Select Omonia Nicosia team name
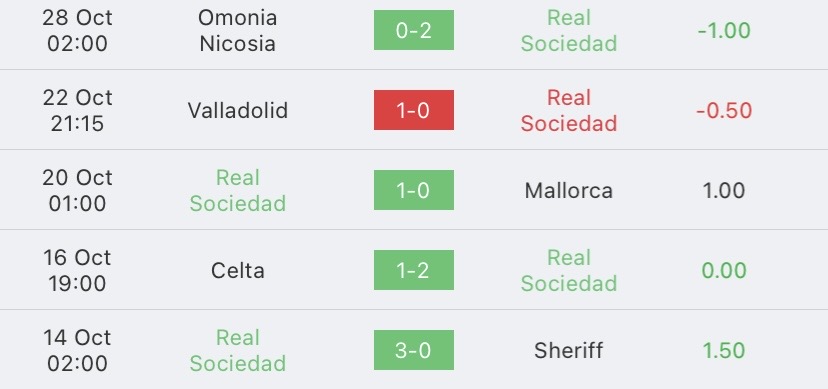The height and width of the screenshot is (389, 828). click(238, 30)
